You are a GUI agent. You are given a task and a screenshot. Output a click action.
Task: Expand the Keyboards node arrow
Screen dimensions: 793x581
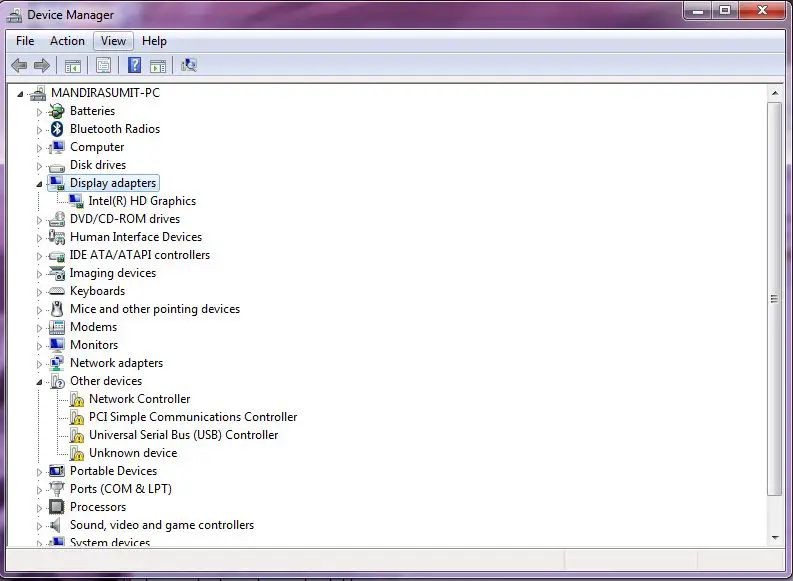(39, 292)
